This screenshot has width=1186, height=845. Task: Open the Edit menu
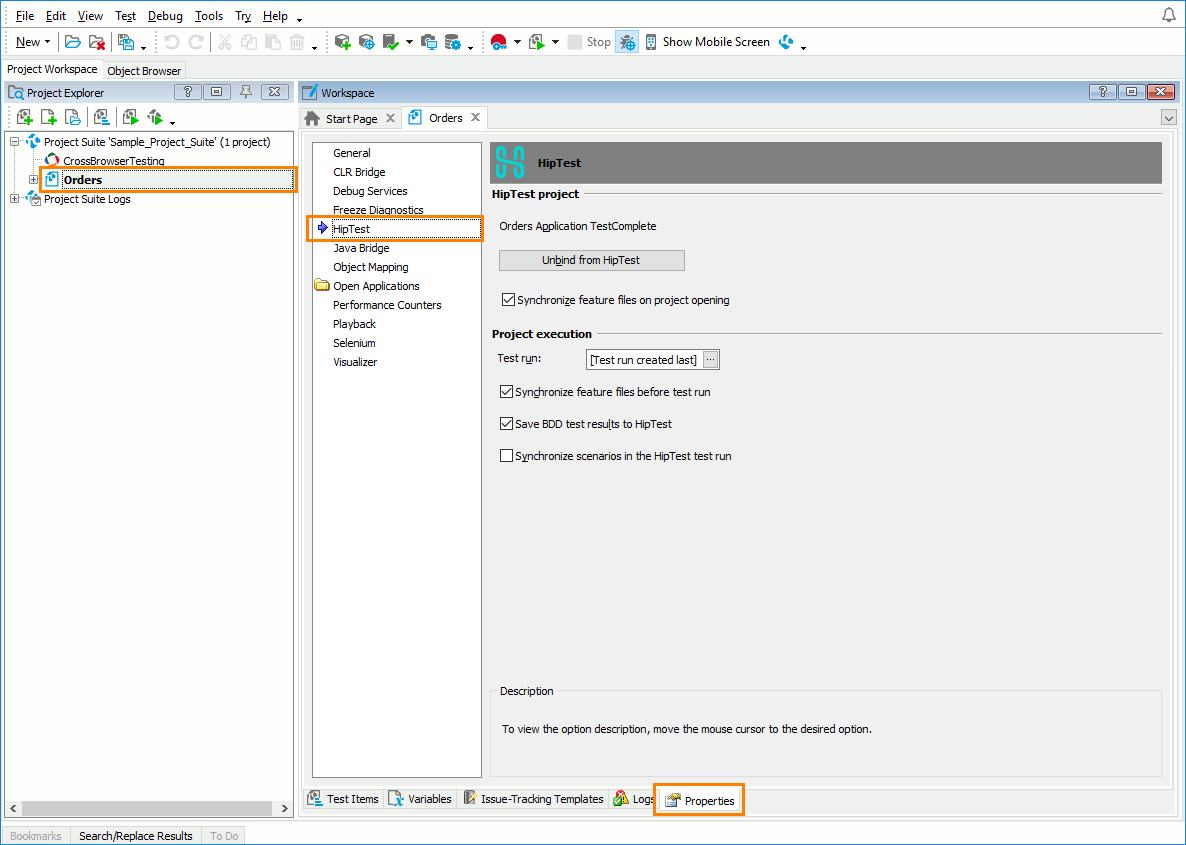click(56, 16)
